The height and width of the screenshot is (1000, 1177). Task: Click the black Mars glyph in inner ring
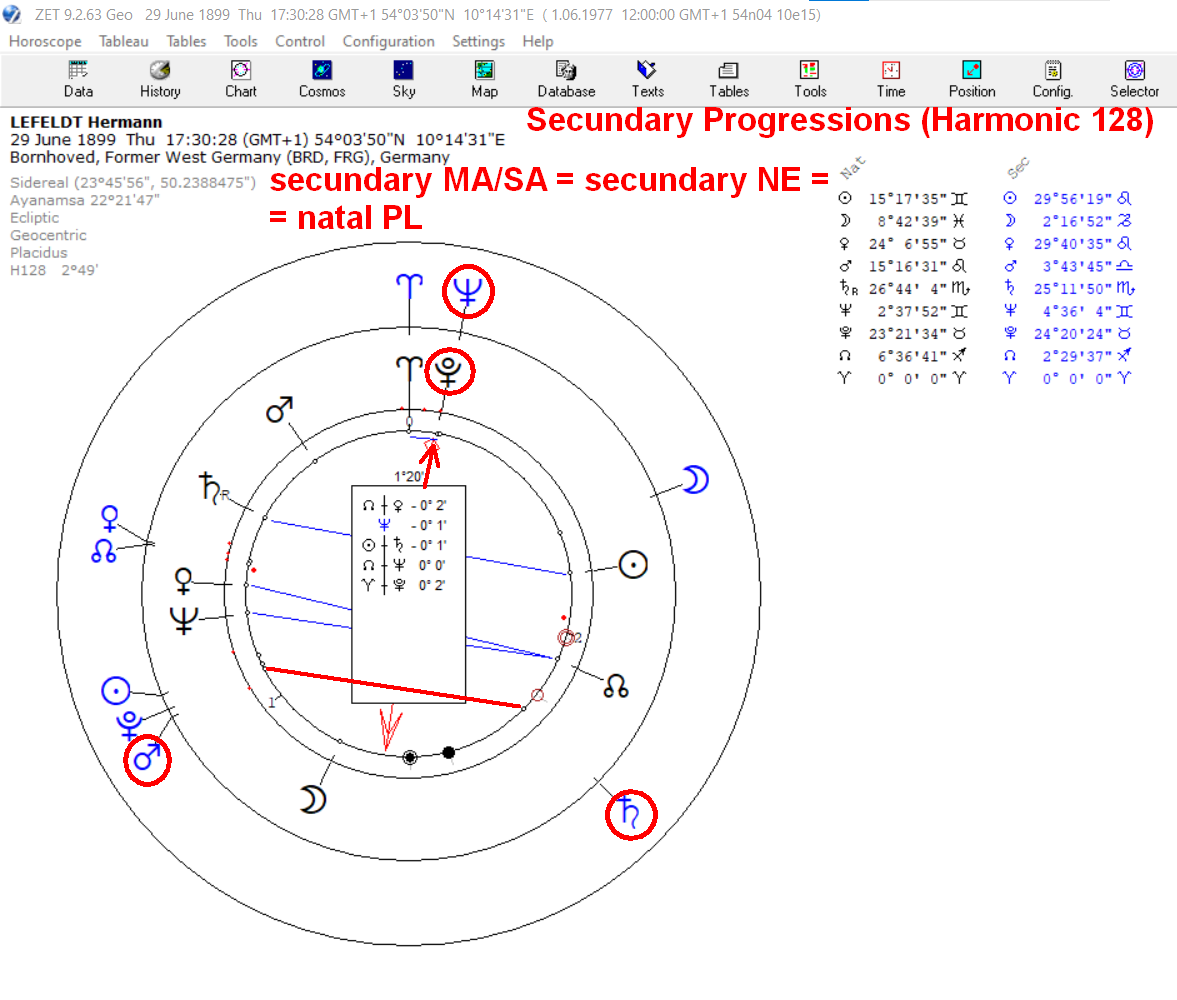(x=279, y=409)
